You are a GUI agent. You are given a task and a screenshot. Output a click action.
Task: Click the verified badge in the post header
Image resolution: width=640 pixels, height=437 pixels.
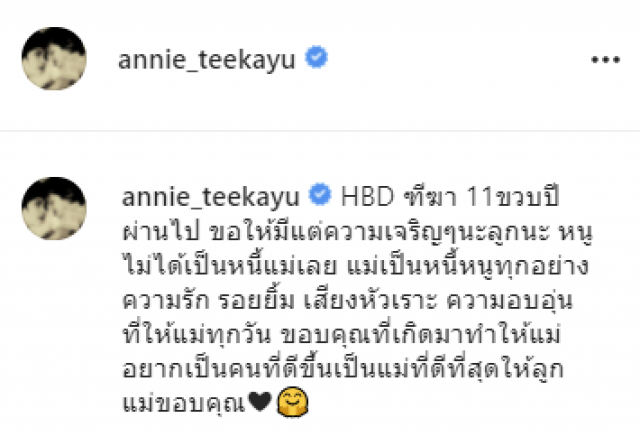point(316,57)
